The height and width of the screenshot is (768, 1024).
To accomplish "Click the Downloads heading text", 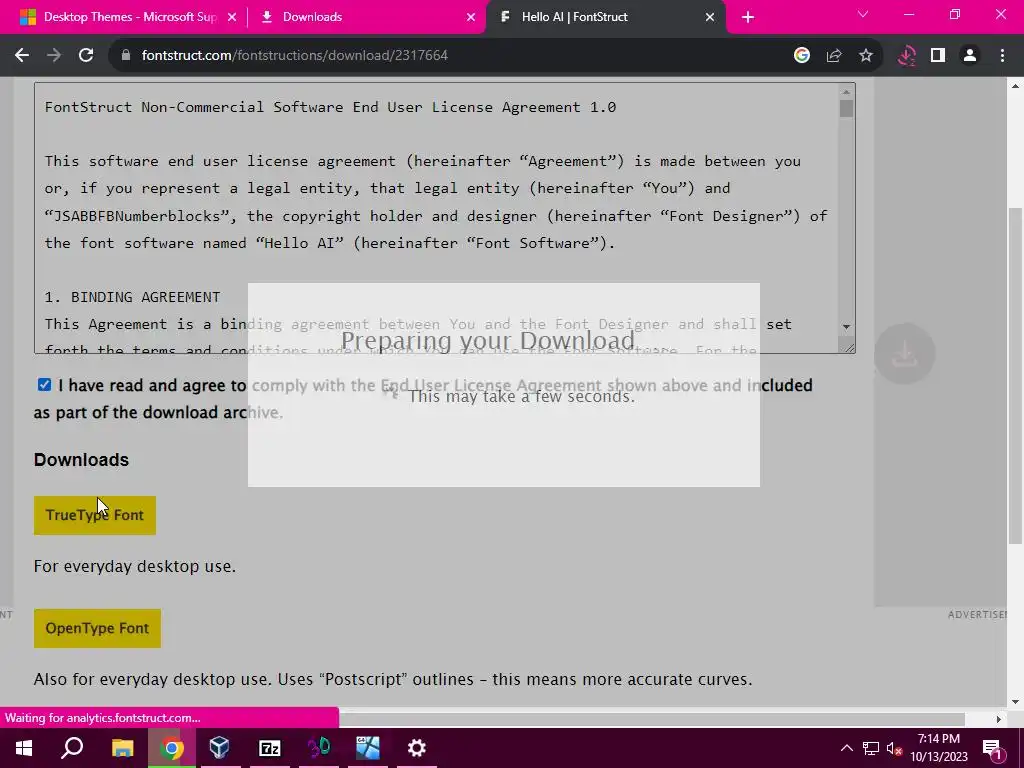I will (82, 460).
